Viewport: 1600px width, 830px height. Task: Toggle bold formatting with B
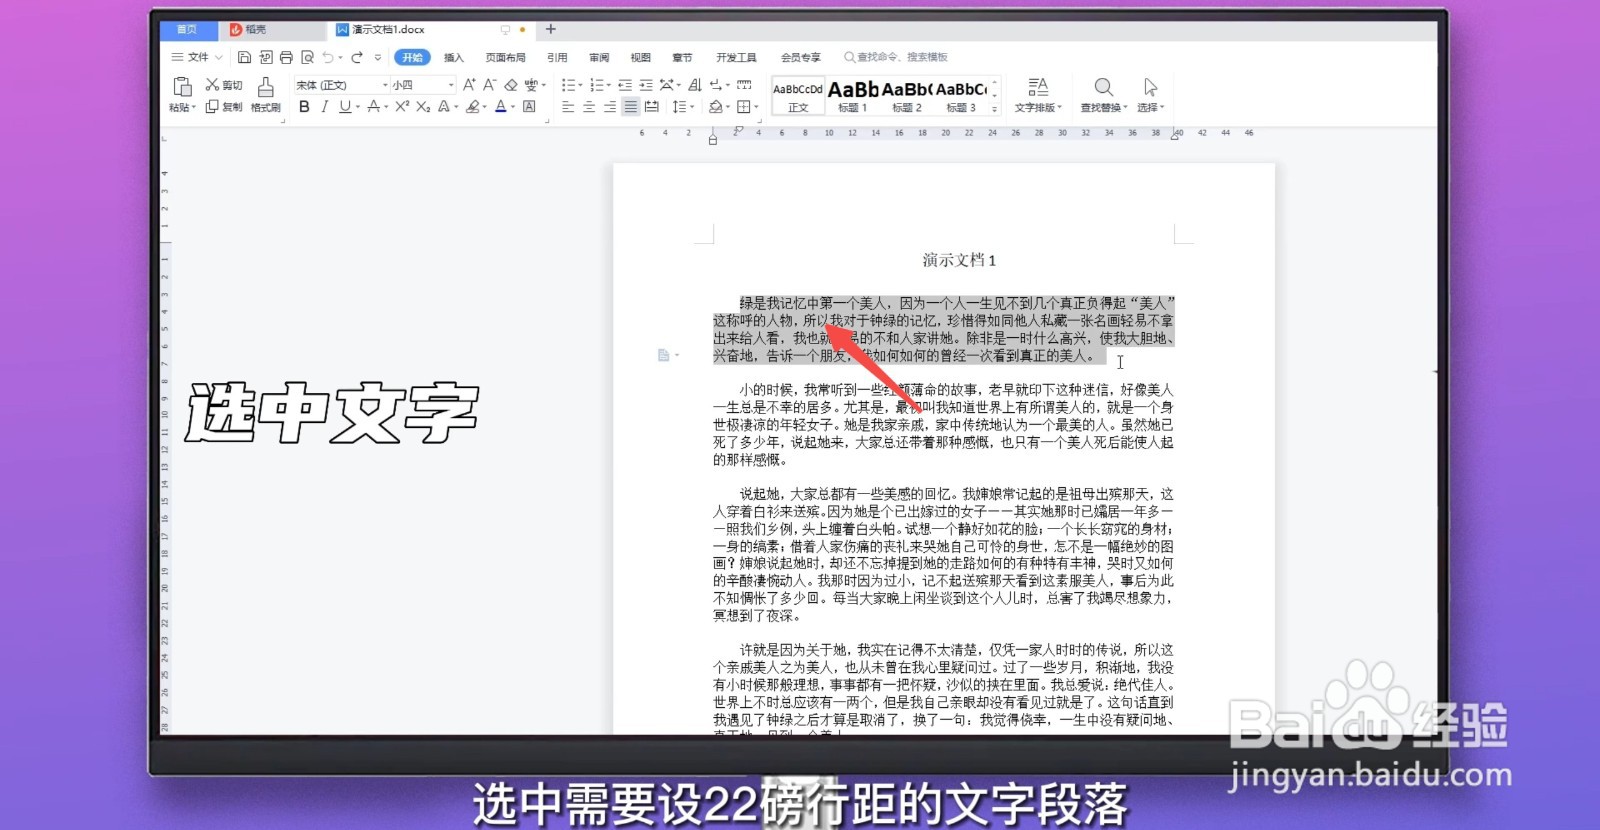click(x=304, y=106)
